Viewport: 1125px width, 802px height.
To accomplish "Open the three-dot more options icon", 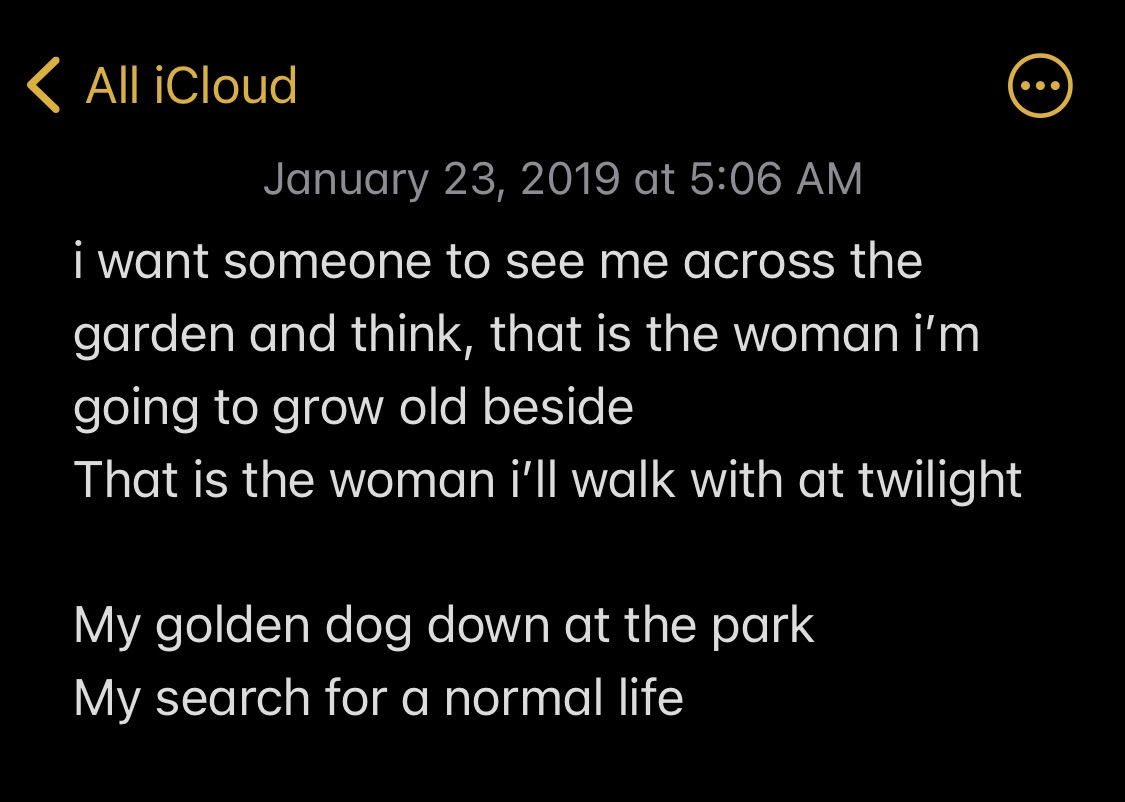I will pos(1040,85).
